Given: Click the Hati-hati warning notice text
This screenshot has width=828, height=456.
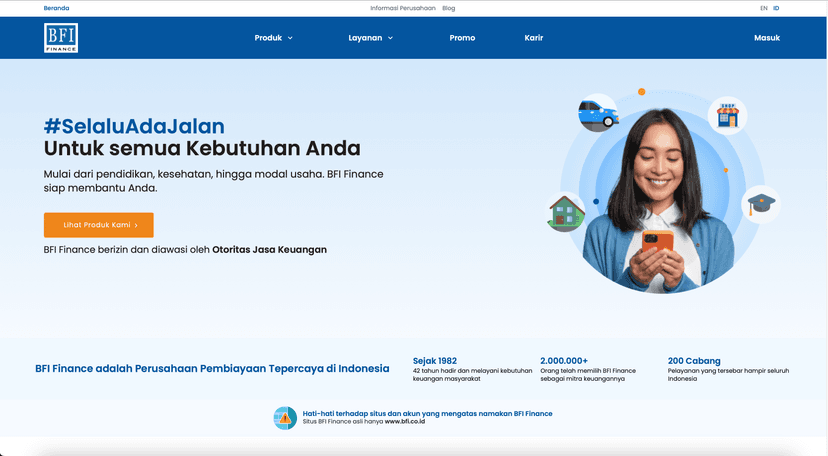Looking at the screenshot, I should tap(427, 414).
